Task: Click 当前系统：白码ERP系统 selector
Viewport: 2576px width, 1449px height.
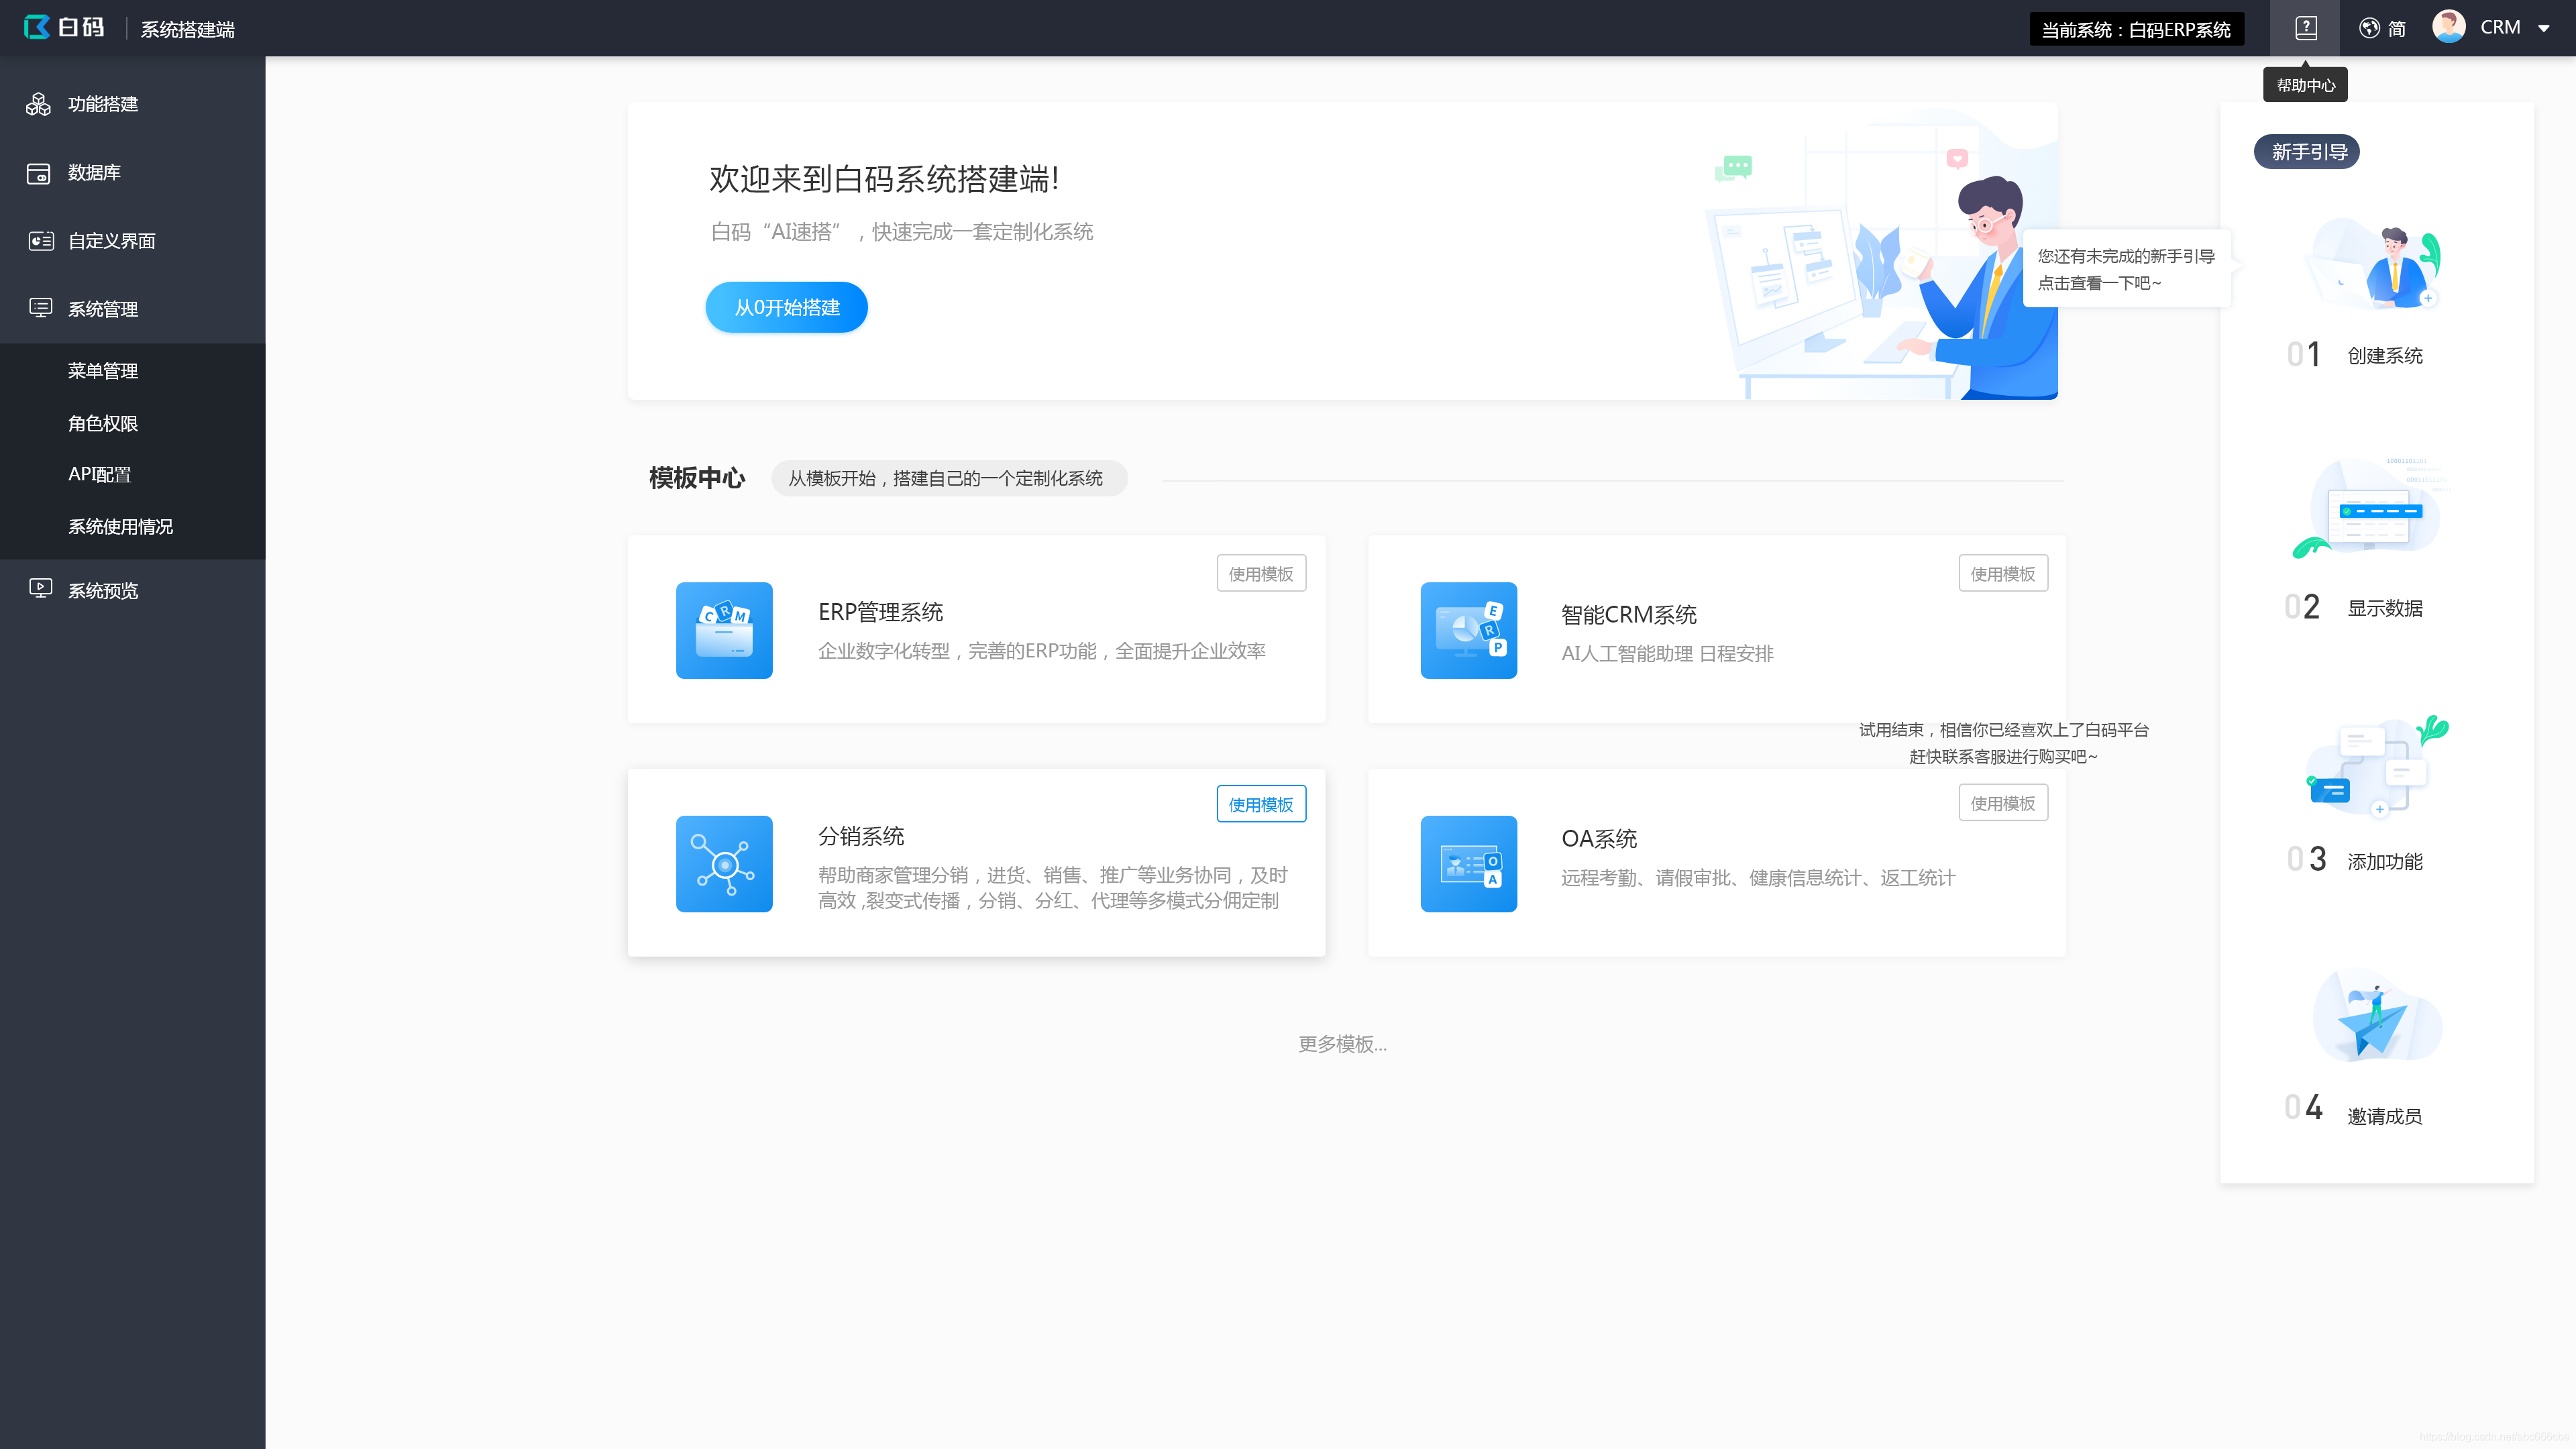Action: pyautogui.click(x=2136, y=29)
